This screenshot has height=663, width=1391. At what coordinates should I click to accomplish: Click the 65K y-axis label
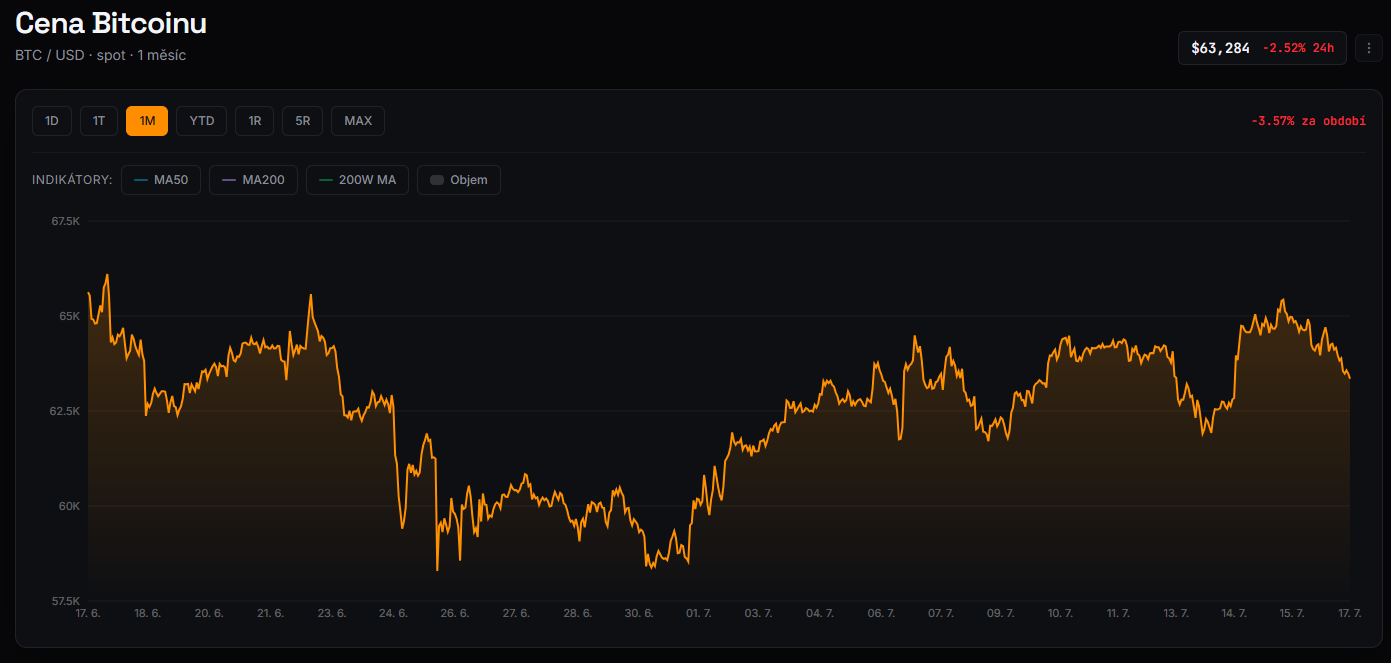pos(69,316)
